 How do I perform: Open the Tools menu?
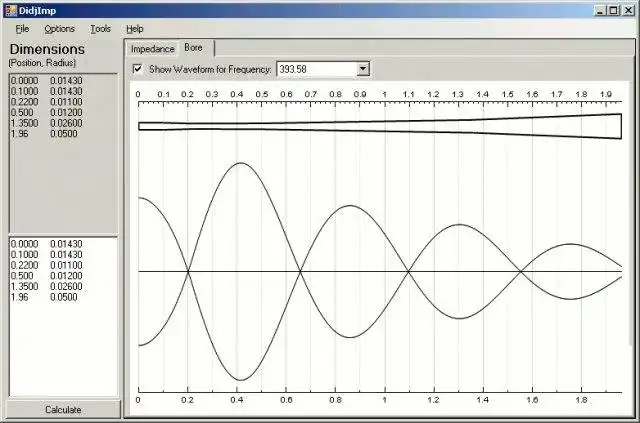click(x=100, y=29)
